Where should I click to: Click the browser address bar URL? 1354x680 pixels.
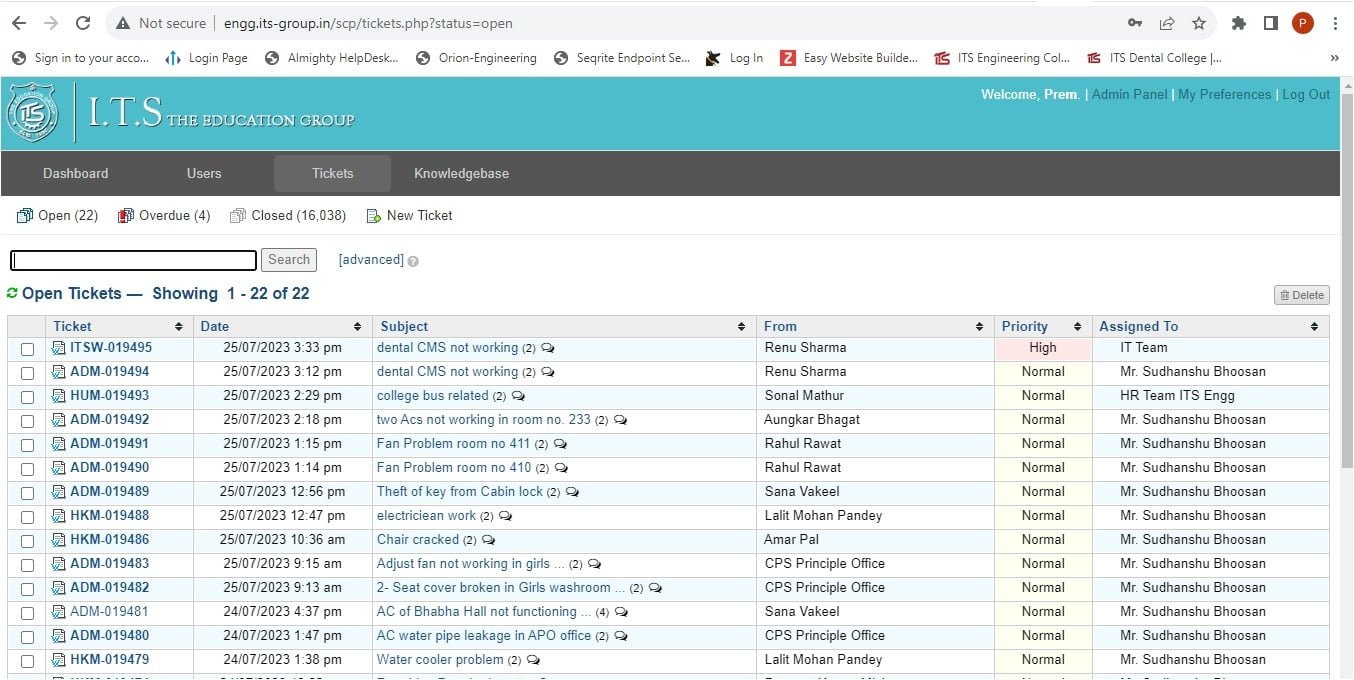coord(368,23)
